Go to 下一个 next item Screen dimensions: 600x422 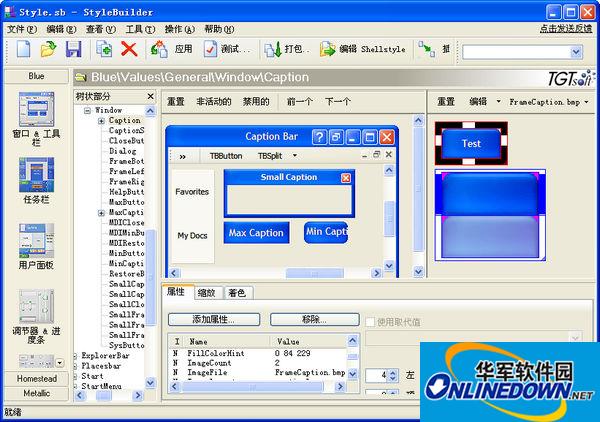338,102
